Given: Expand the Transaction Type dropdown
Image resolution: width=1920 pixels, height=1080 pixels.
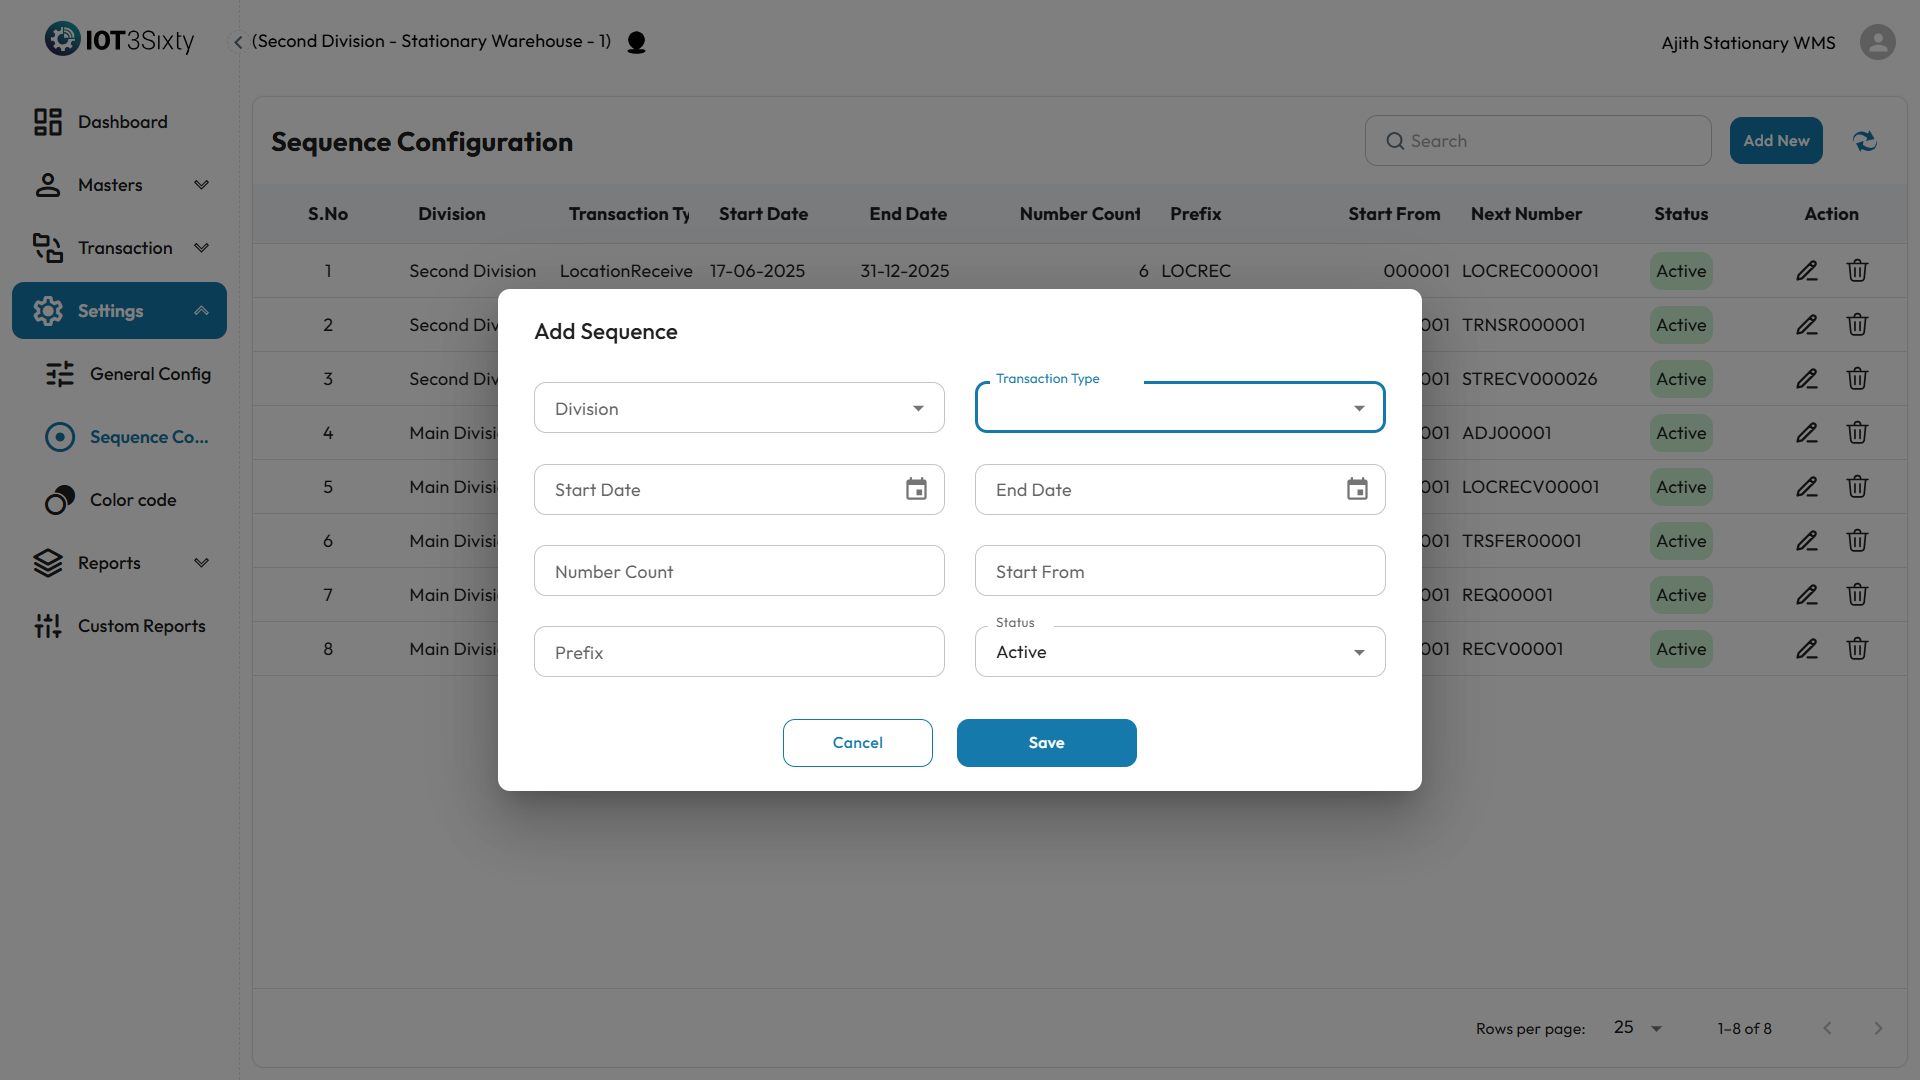Looking at the screenshot, I should tap(1180, 408).
